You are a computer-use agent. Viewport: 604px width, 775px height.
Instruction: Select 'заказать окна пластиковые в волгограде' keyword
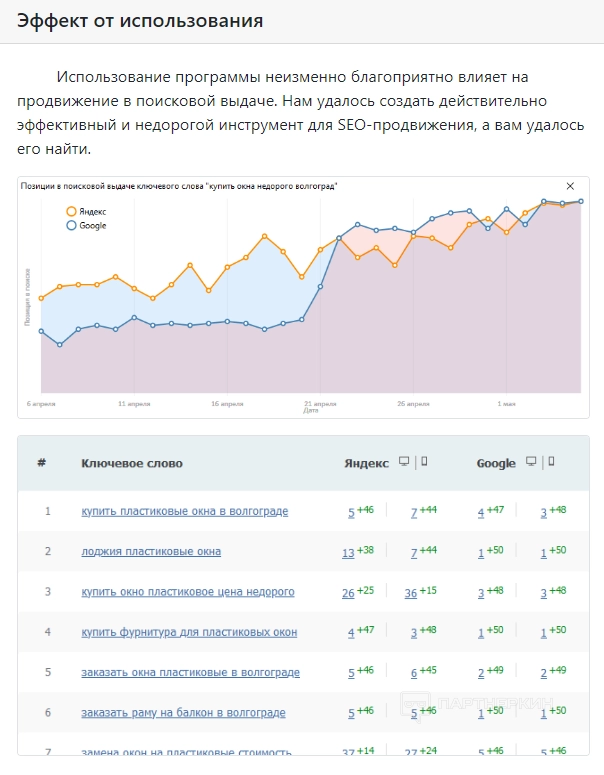pos(190,672)
